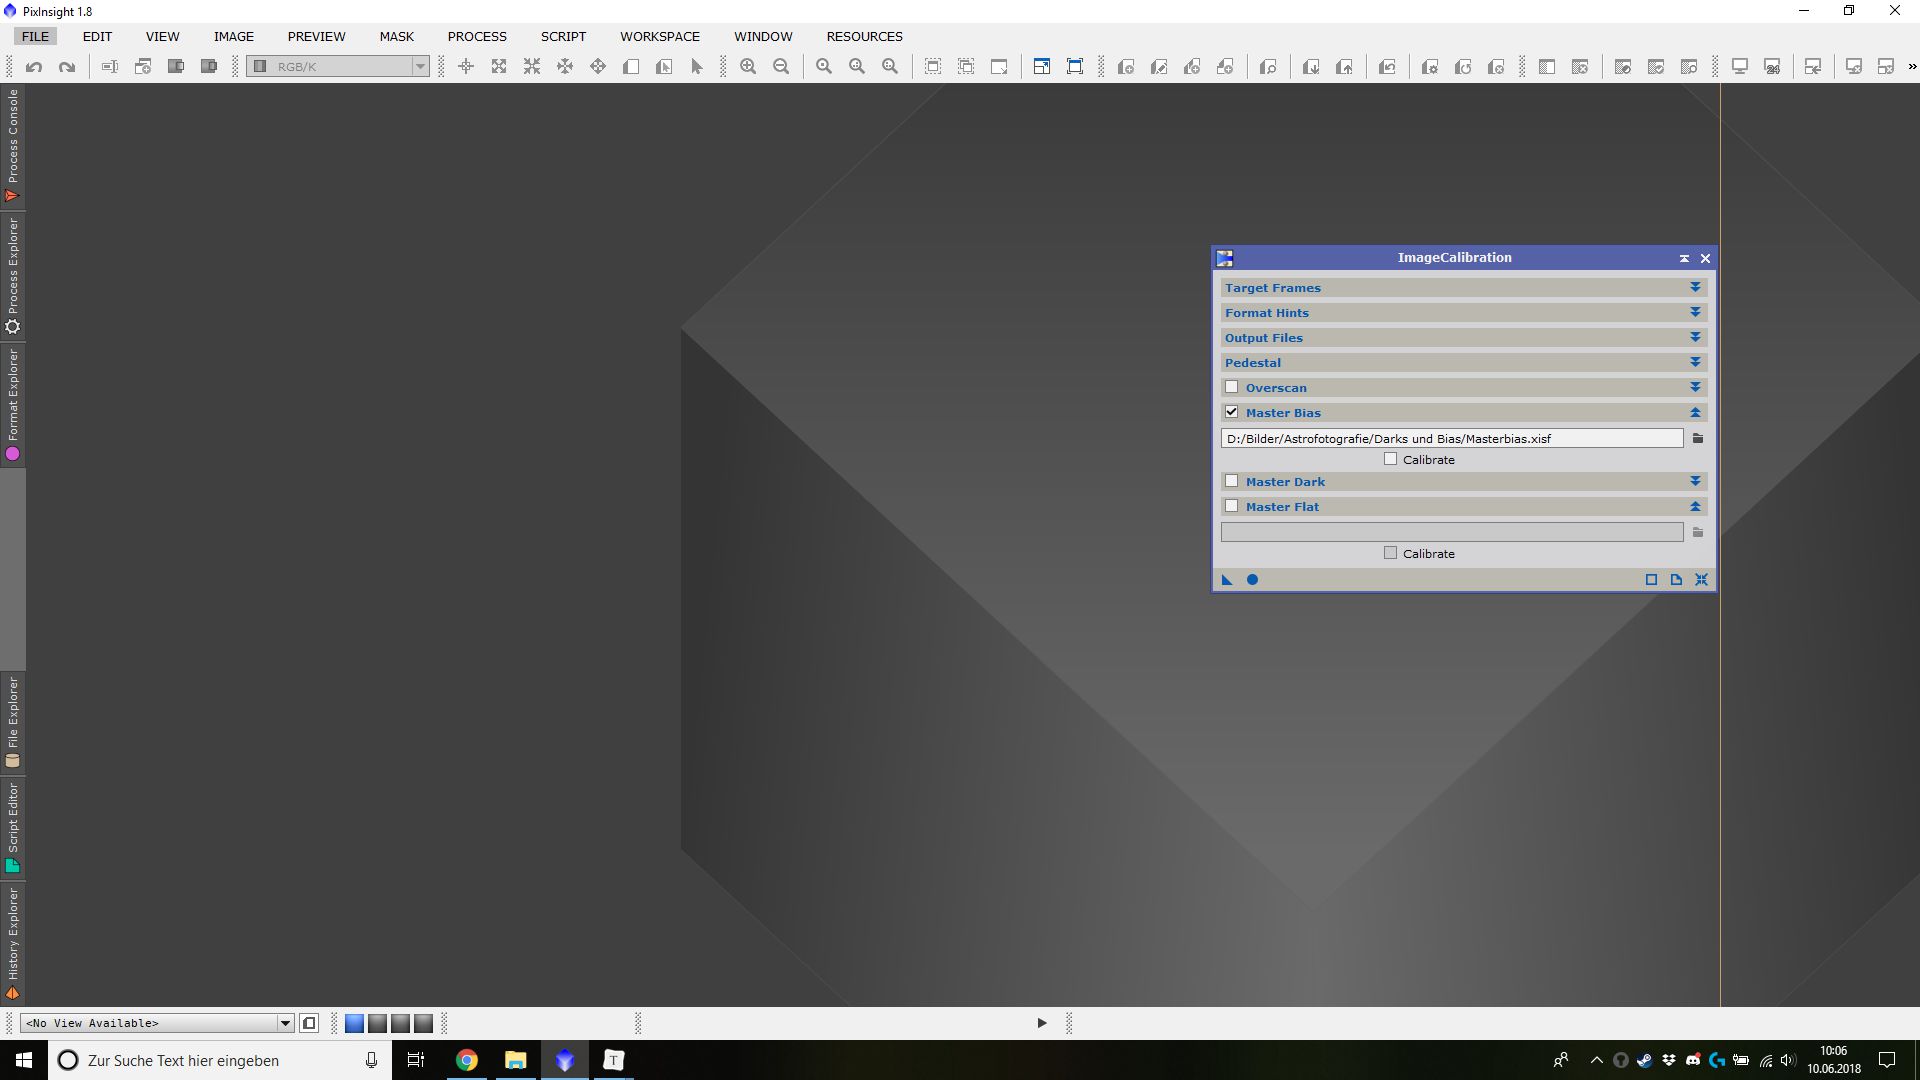Click the Master Flat file path field
This screenshot has width=1920, height=1080.
tap(1452, 533)
